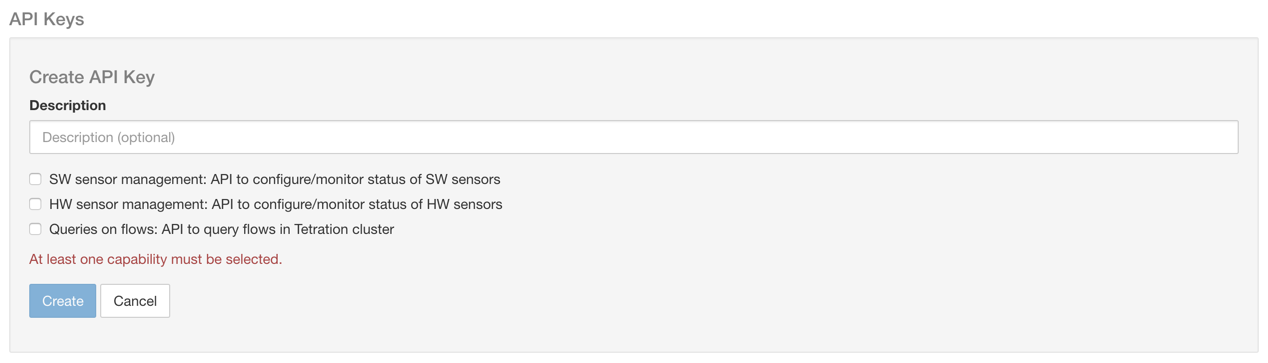Select the 'HW sensor management' label text
Image resolution: width=1268 pixels, height=363 pixels.
(127, 204)
